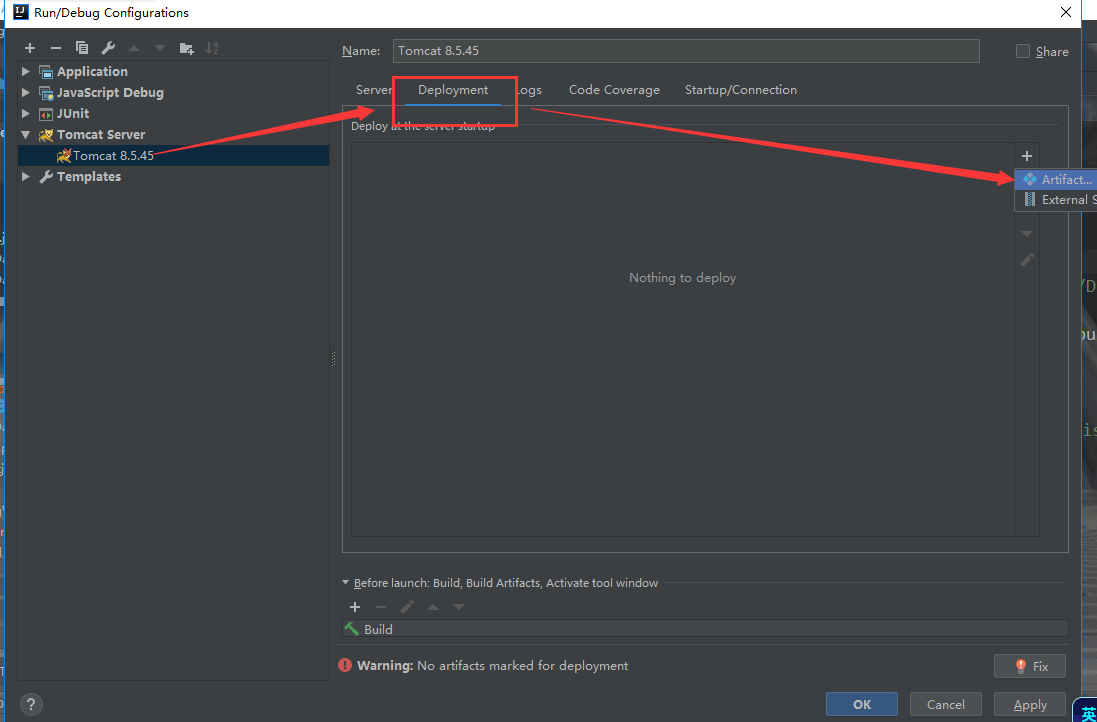Add a deployment item with plus icon
This screenshot has width=1097, height=722.
[x=1026, y=156]
